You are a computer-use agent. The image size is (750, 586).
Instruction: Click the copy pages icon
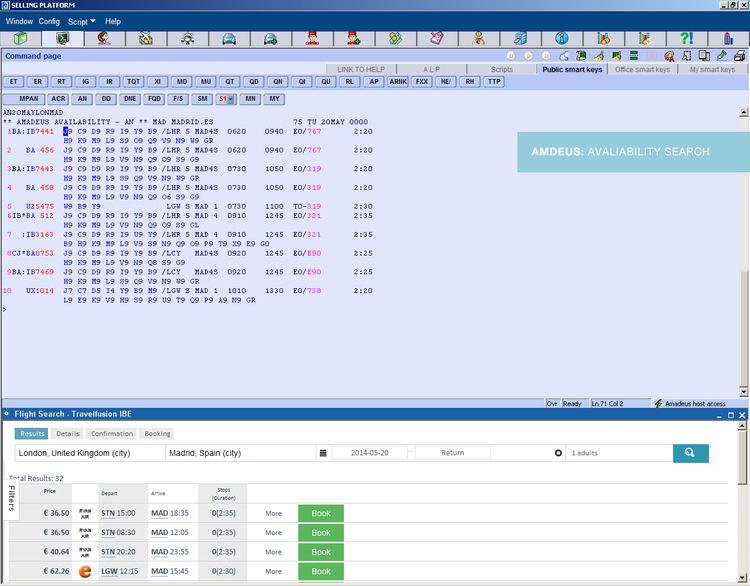click(x=704, y=56)
